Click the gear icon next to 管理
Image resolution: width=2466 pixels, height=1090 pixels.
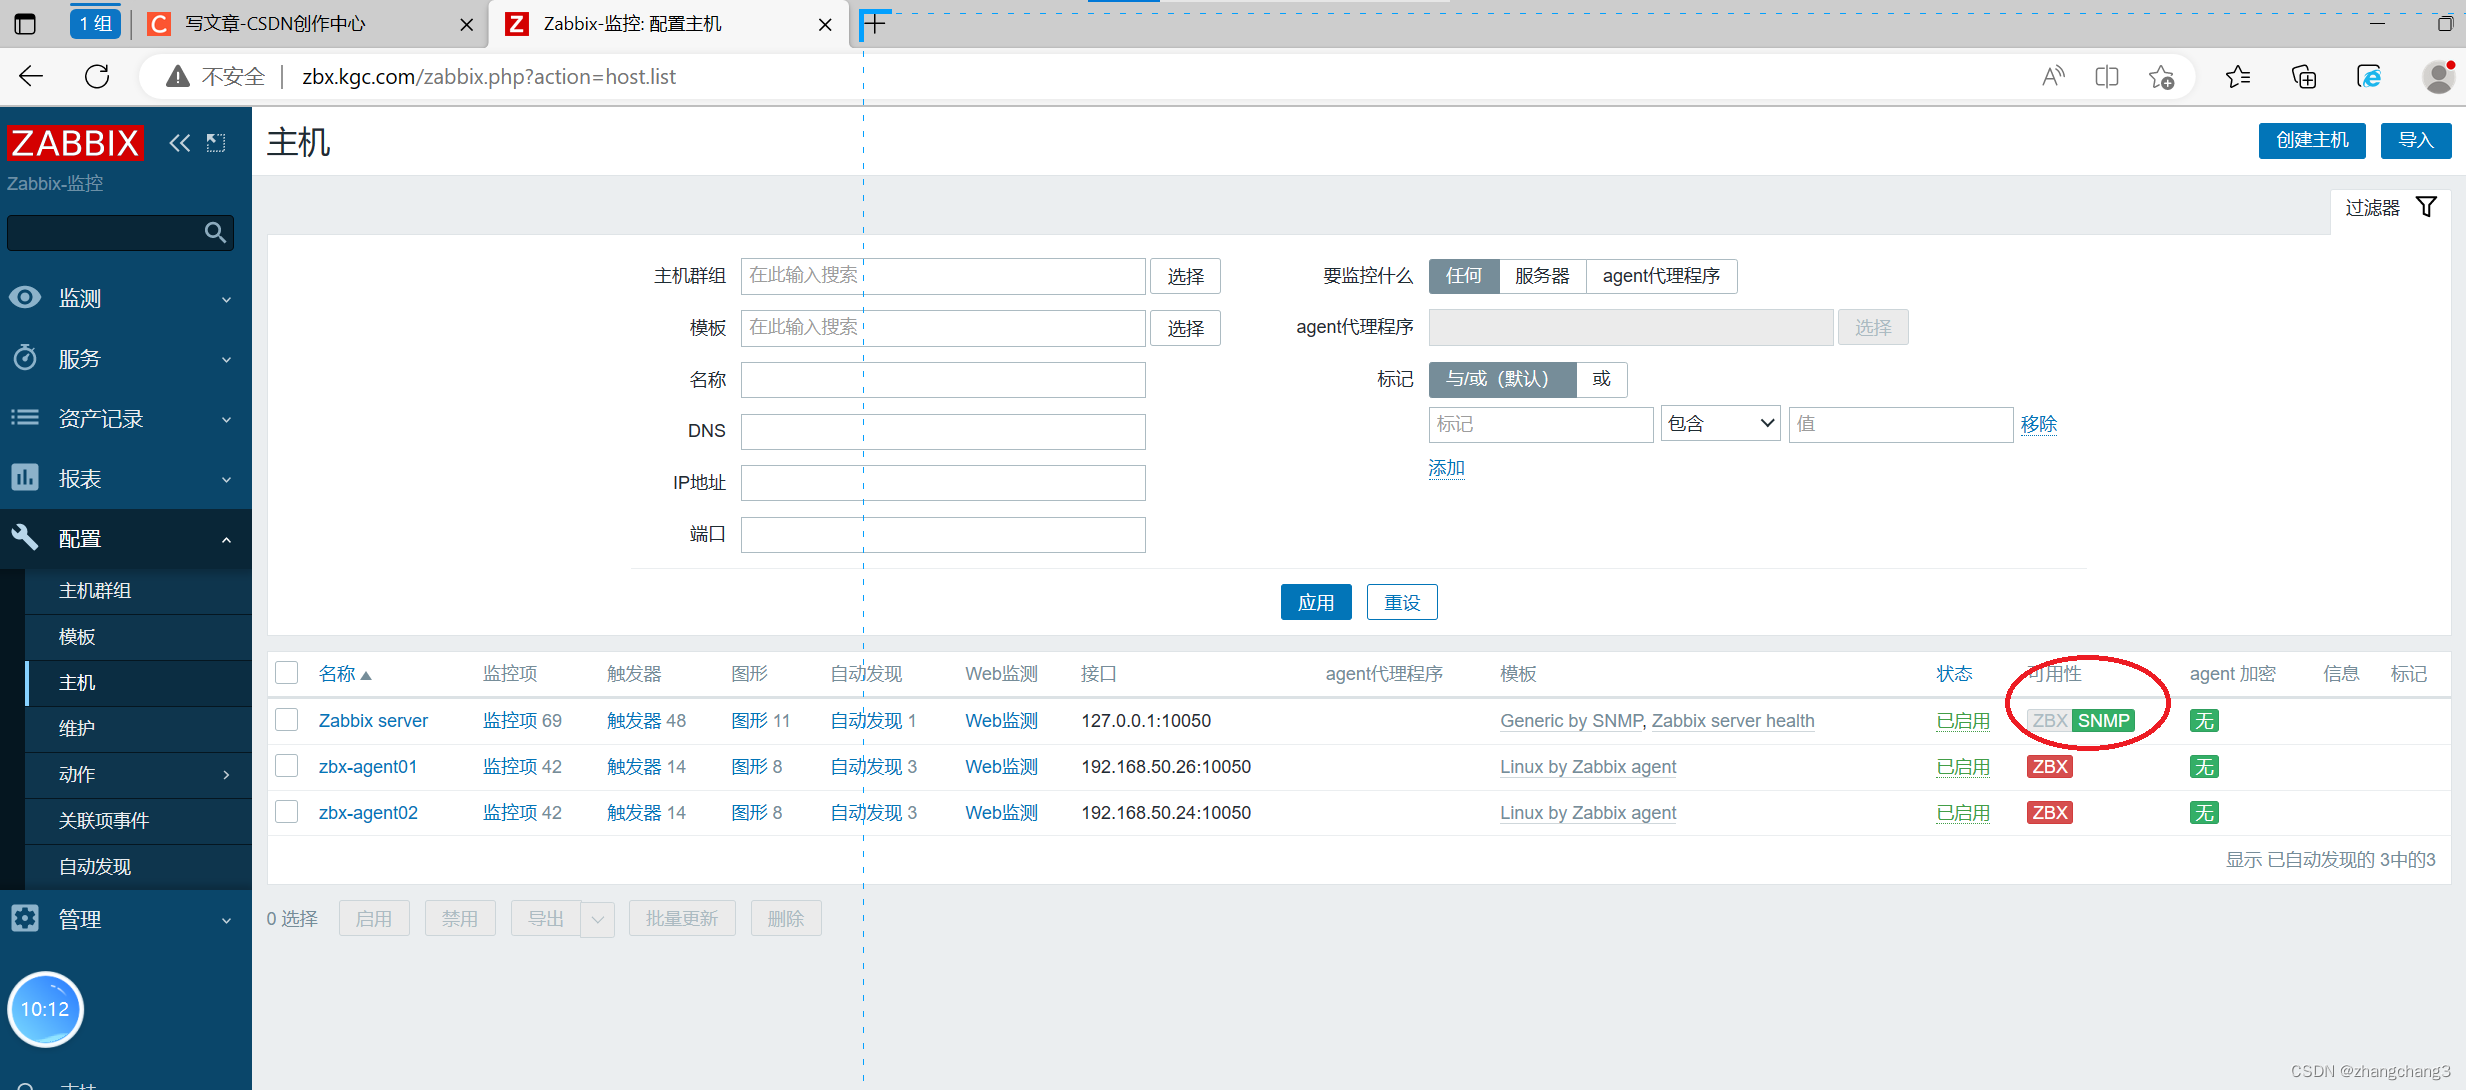pyautogui.click(x=25, y=918)
